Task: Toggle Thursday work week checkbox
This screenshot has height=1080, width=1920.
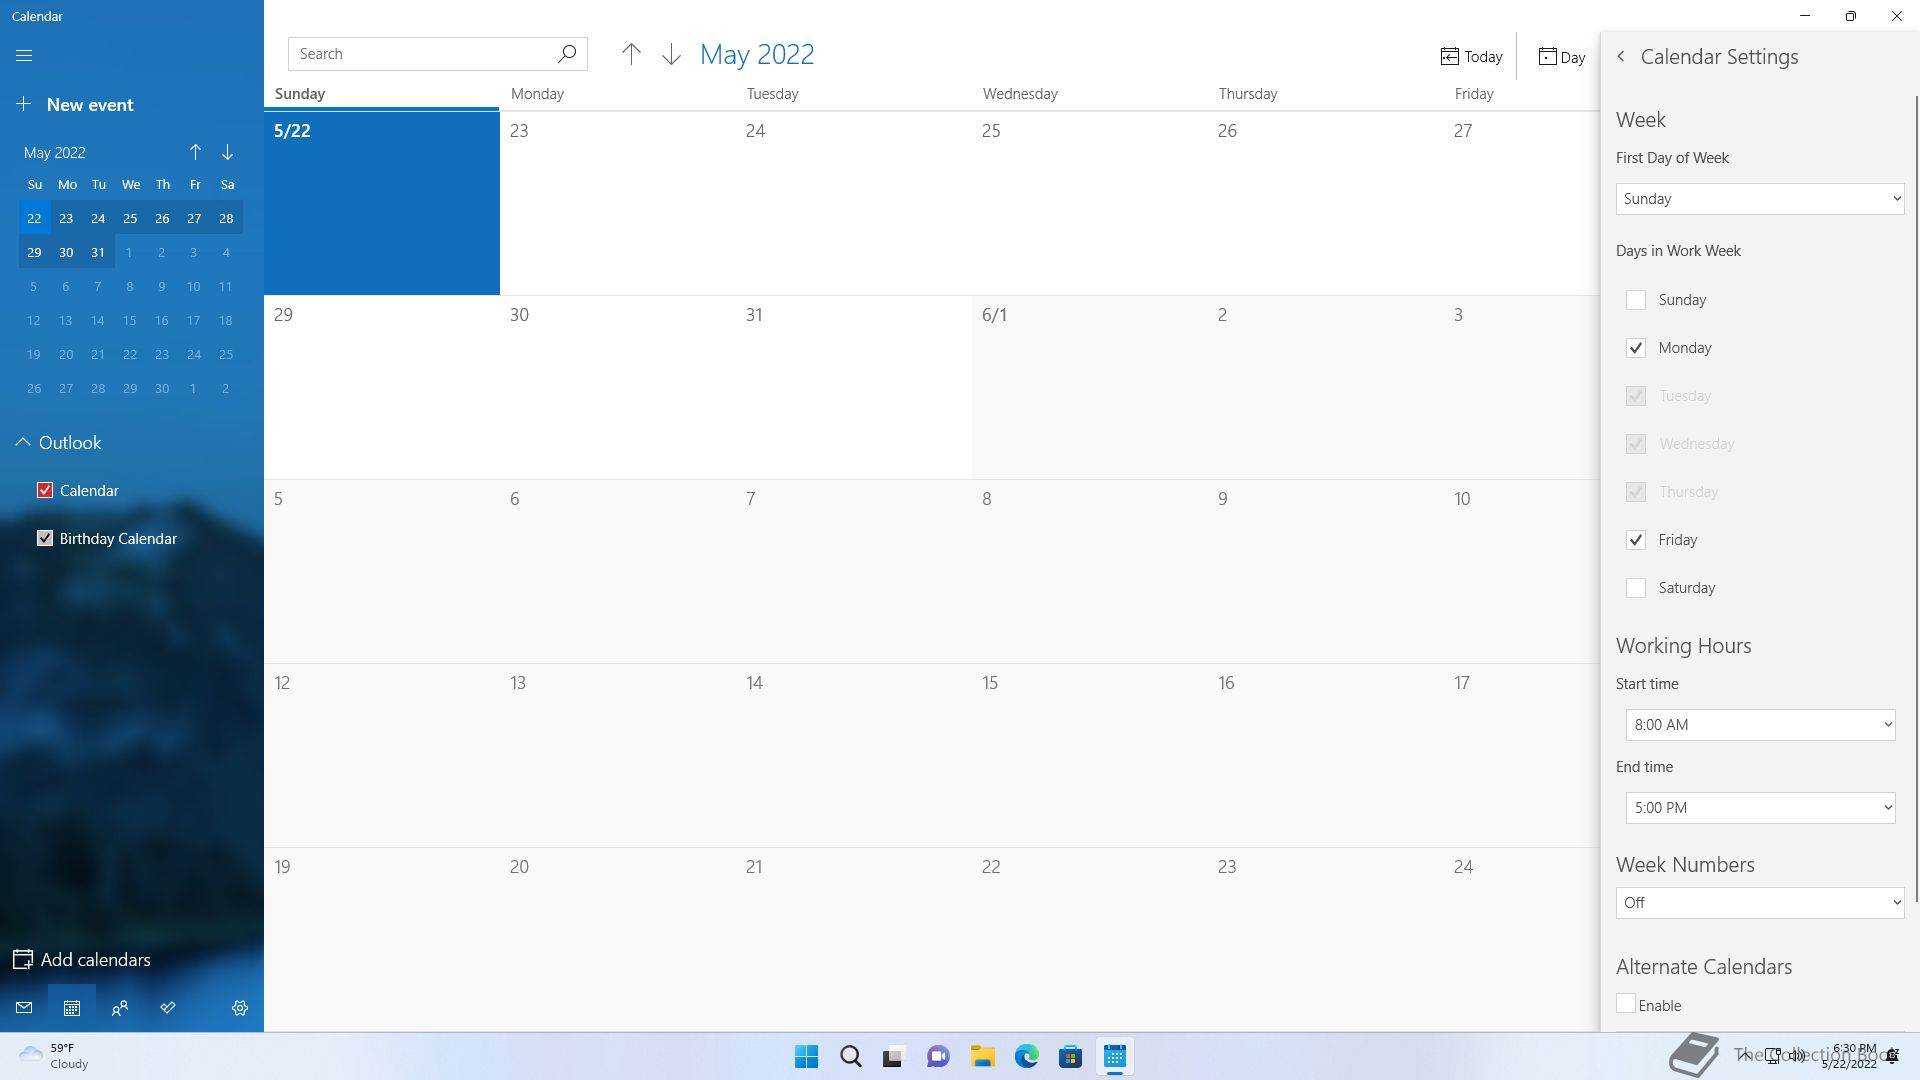Action: 1636,492
